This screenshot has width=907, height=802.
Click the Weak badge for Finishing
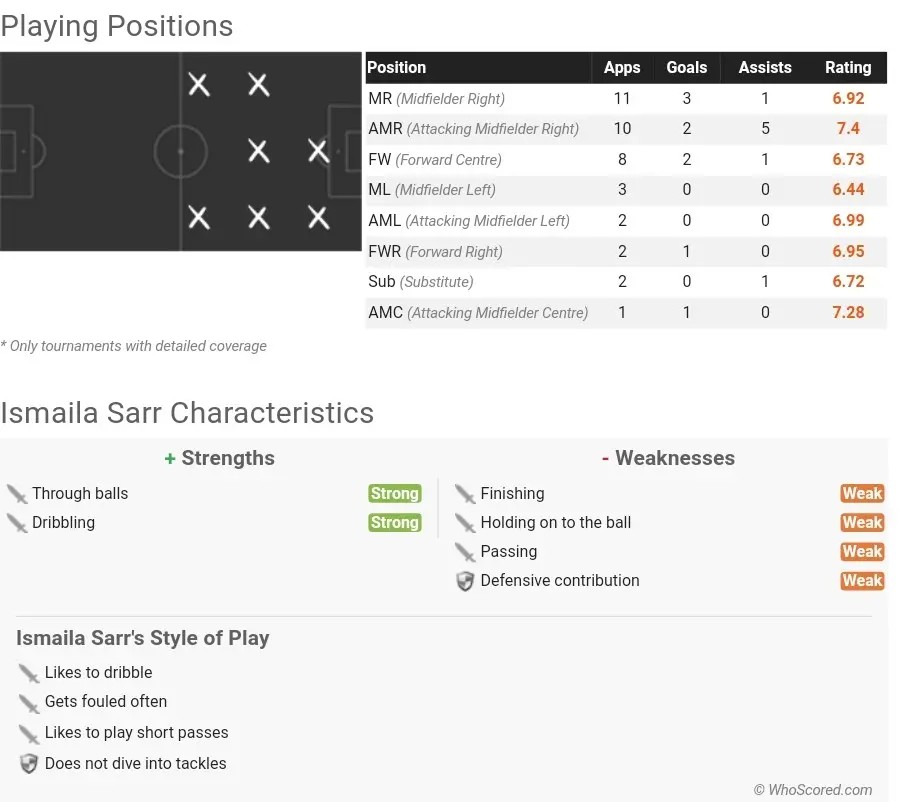(862, 494)
